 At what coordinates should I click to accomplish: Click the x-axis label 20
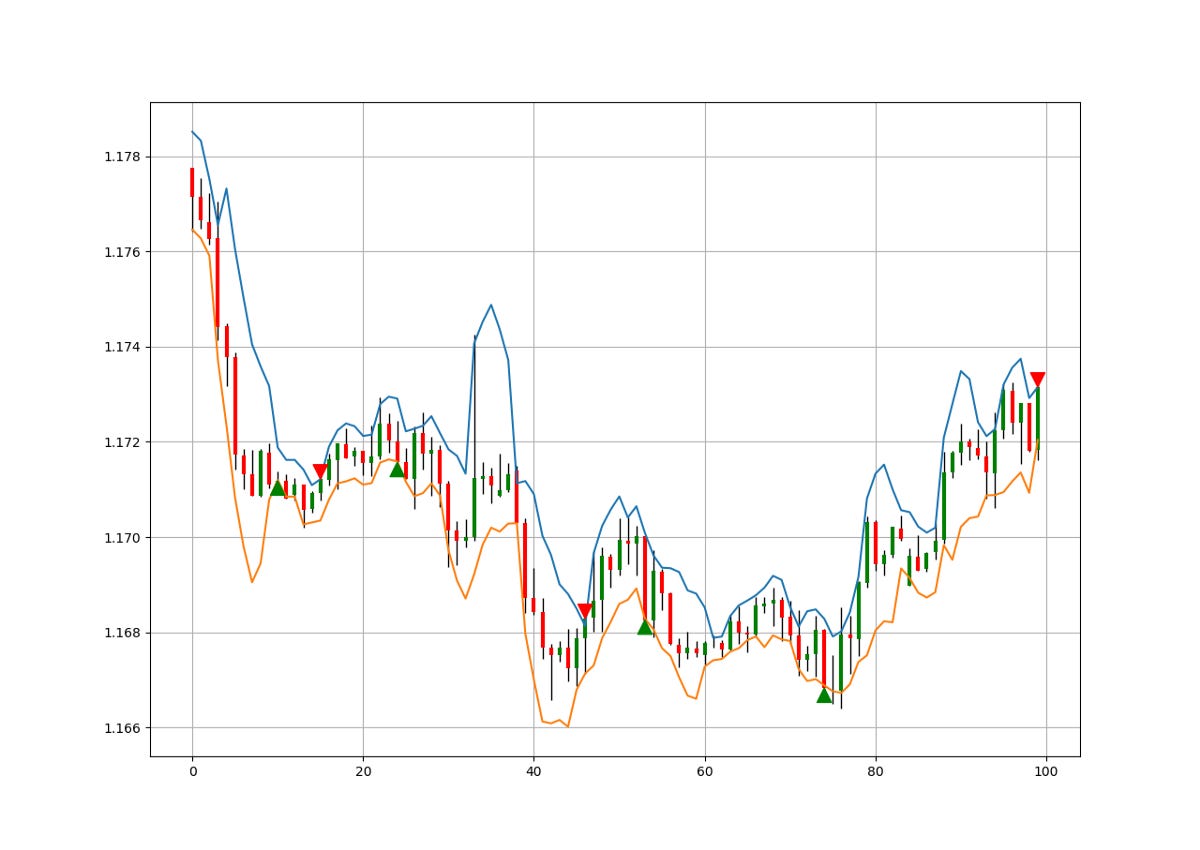363,772
